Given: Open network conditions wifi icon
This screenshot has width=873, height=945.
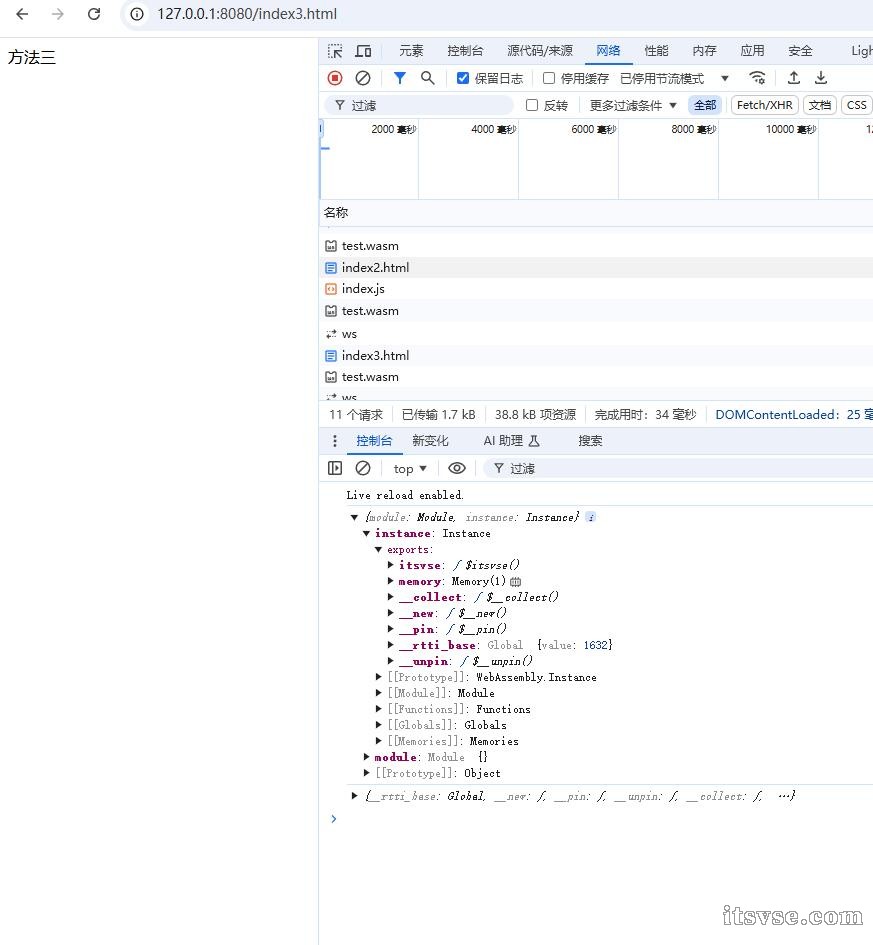Looking at the screenshot, I should [x=757, y=78].
